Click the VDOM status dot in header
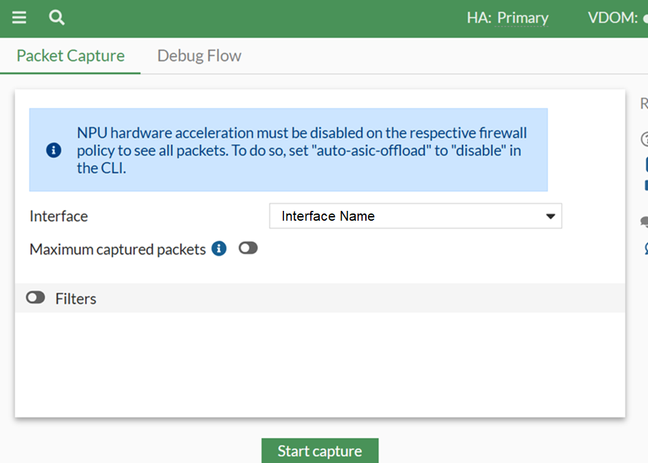Screen dimensions: 648x463 (x=645, y=19)
